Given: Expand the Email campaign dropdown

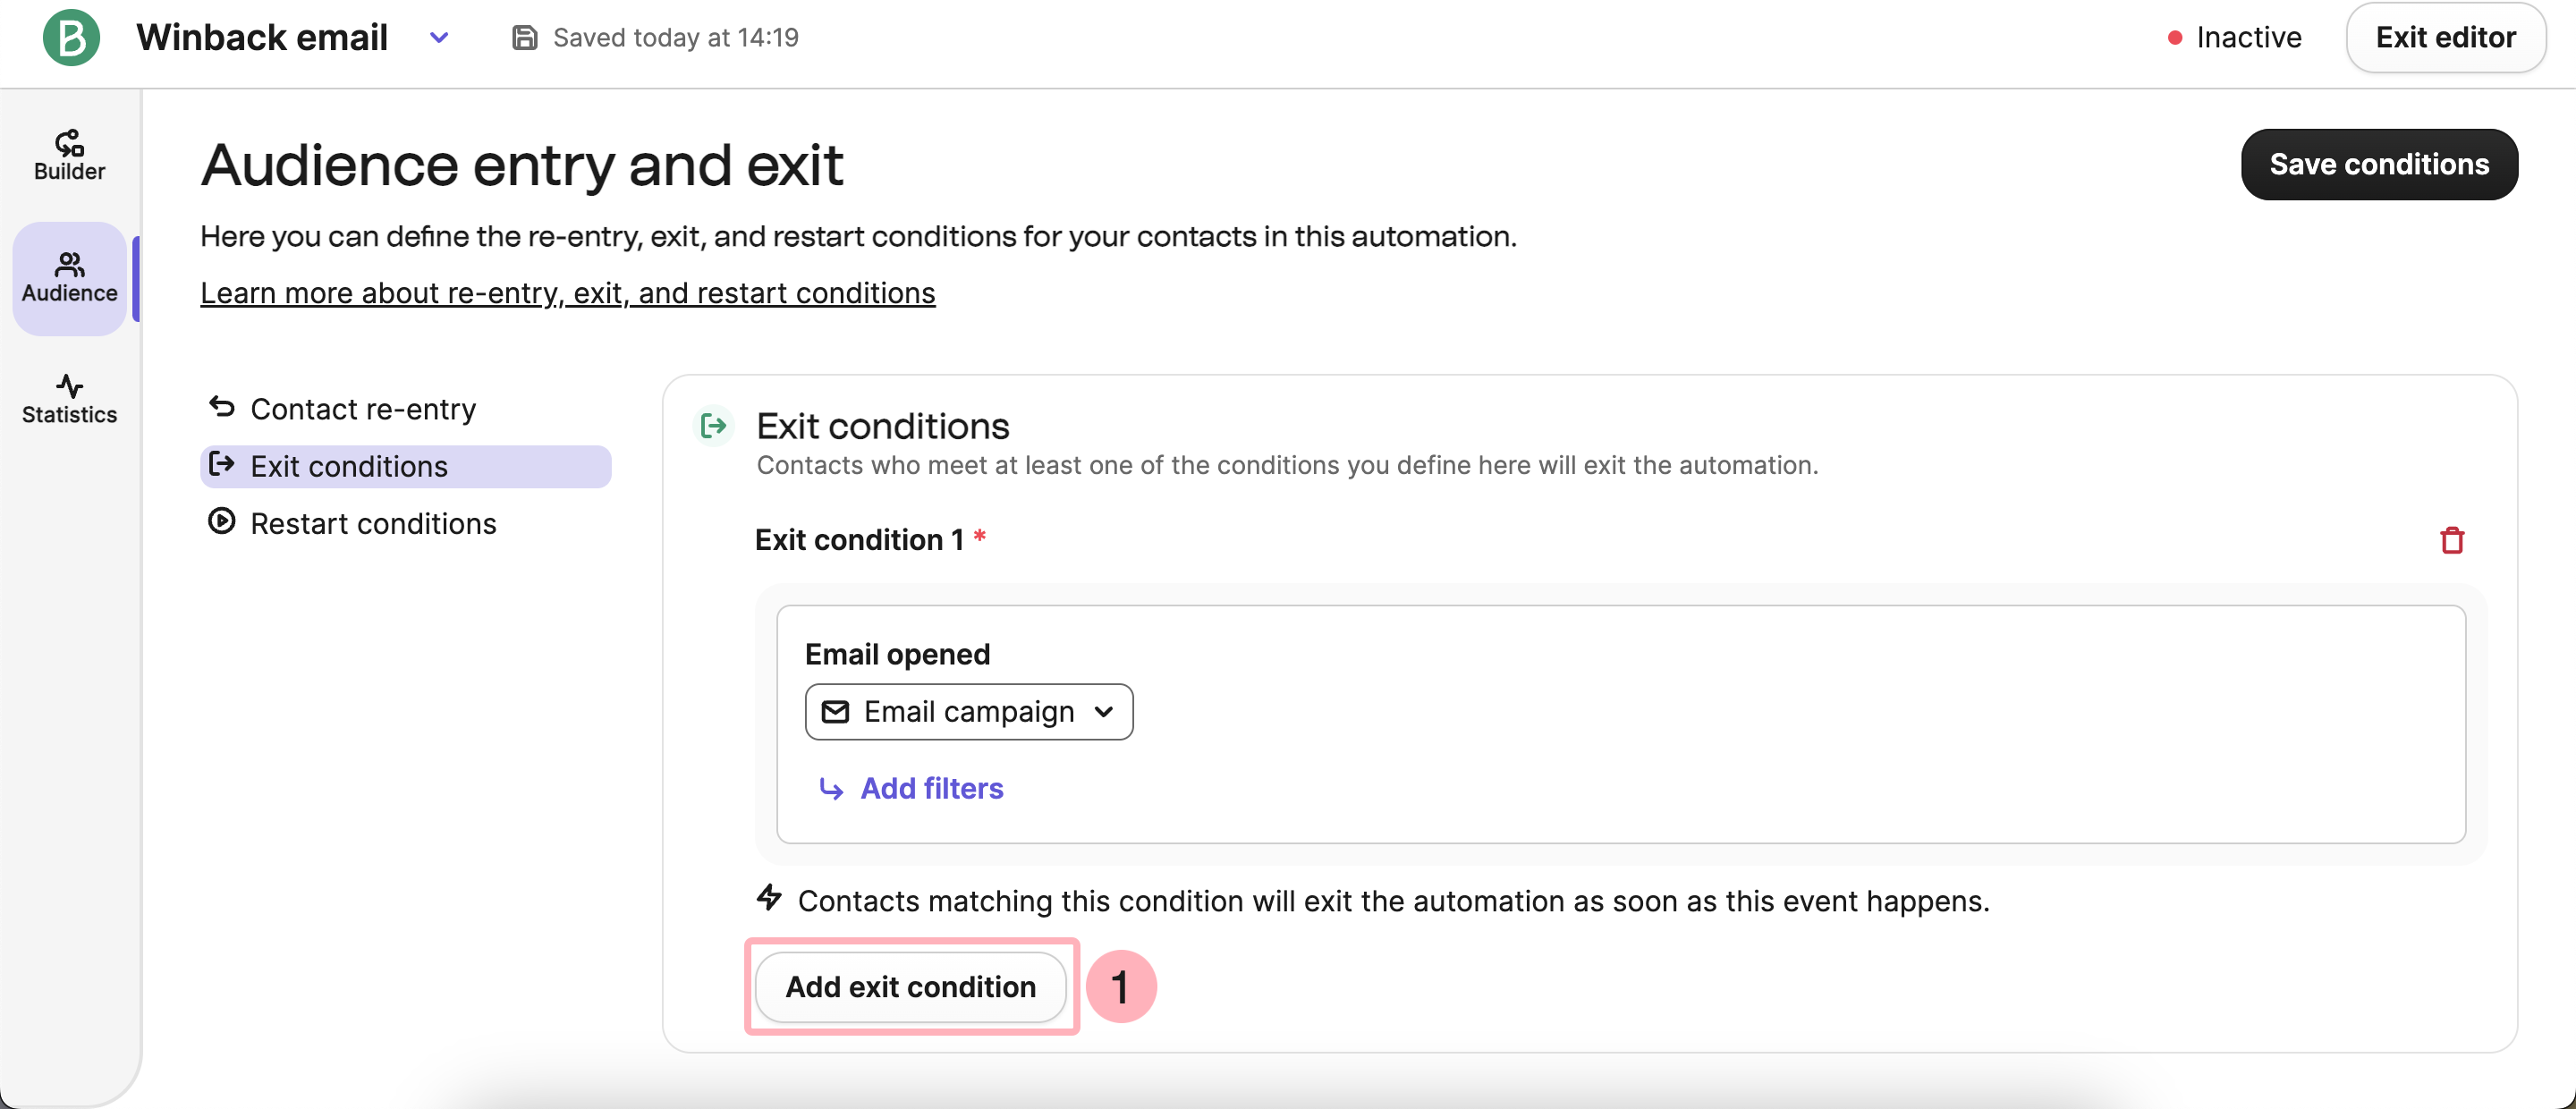Looking at the screenshot, I should click(968, 711).
